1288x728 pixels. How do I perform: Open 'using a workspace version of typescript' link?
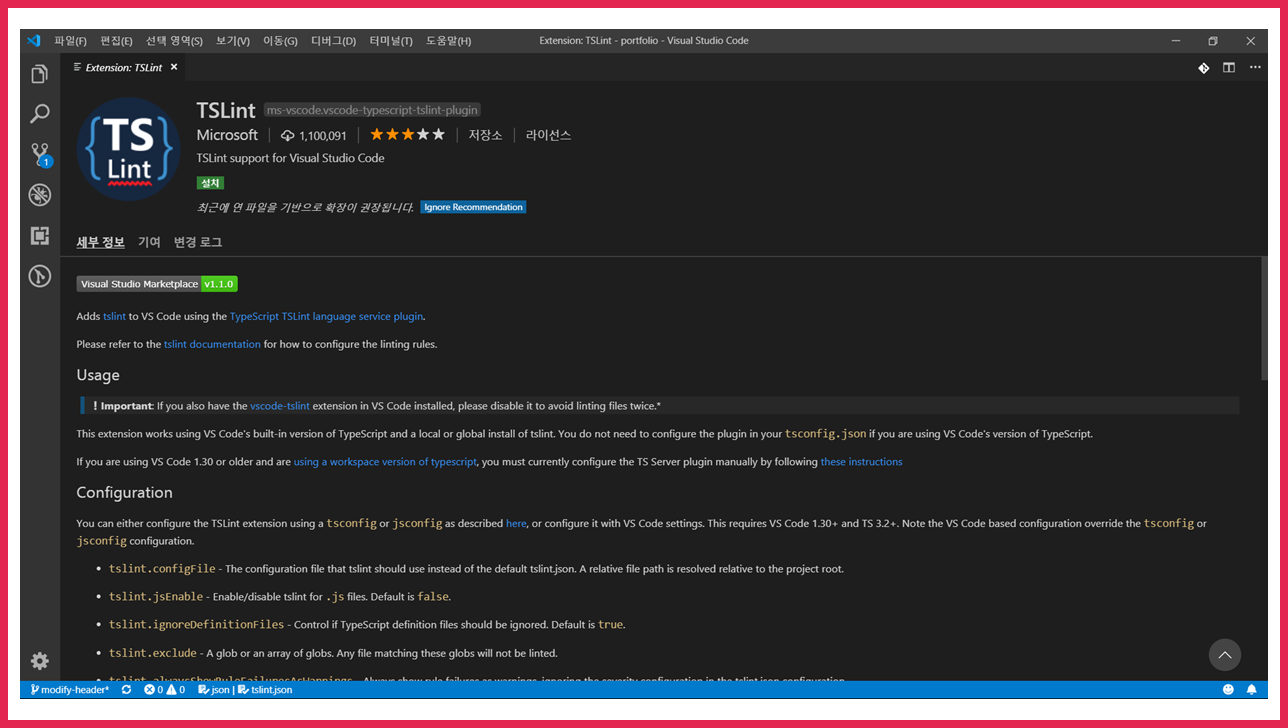(385, 462)
